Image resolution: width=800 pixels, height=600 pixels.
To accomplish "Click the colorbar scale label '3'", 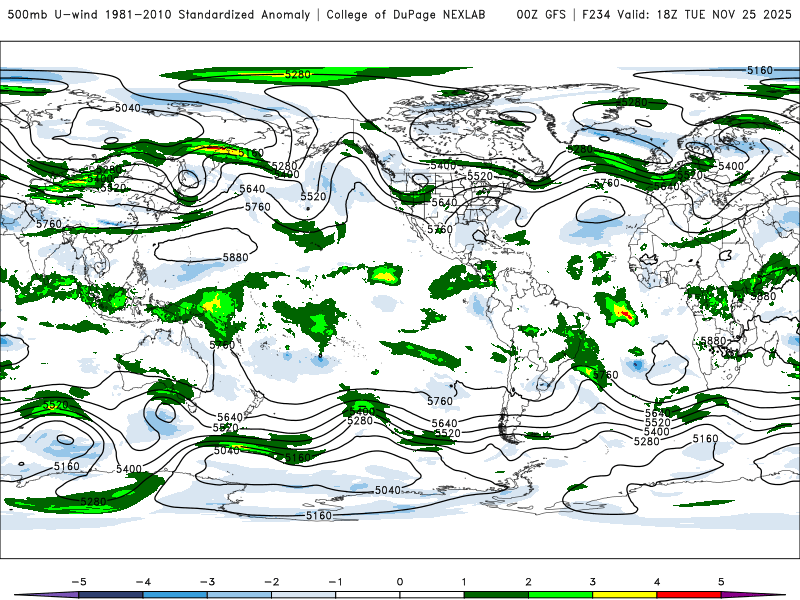I will tap(592, 582).
